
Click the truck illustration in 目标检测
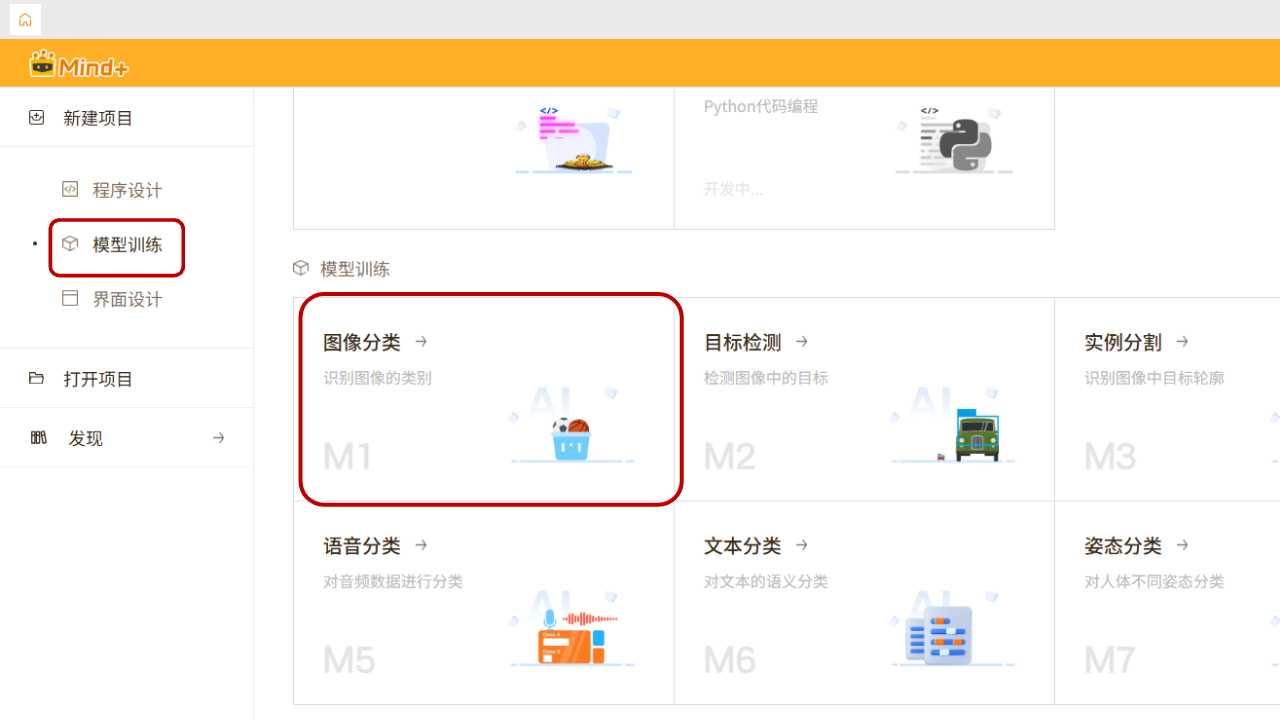975,436
